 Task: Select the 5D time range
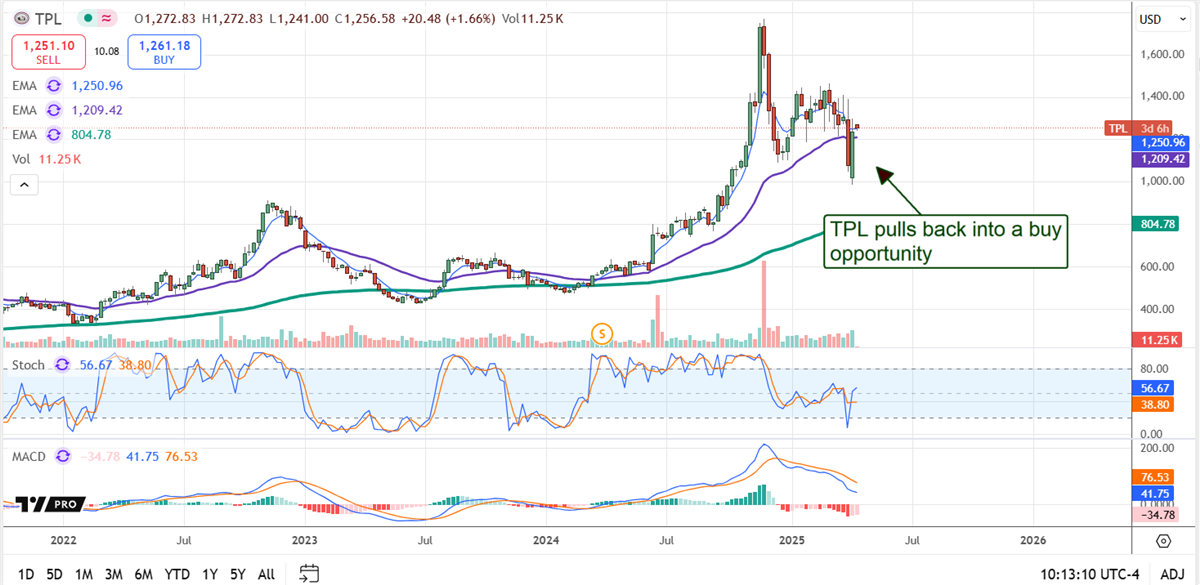[x=54, y=574]
